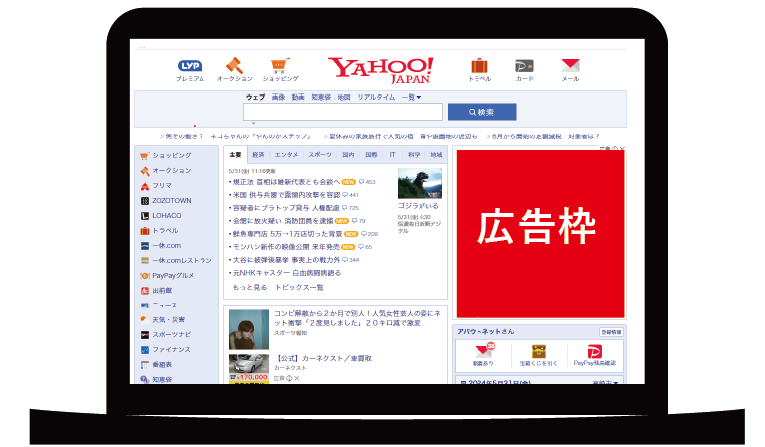This screenshot has height=447, width=765.
Task: Open the コンビ解散 article thumbnail photo
Action: click(249, 329)
